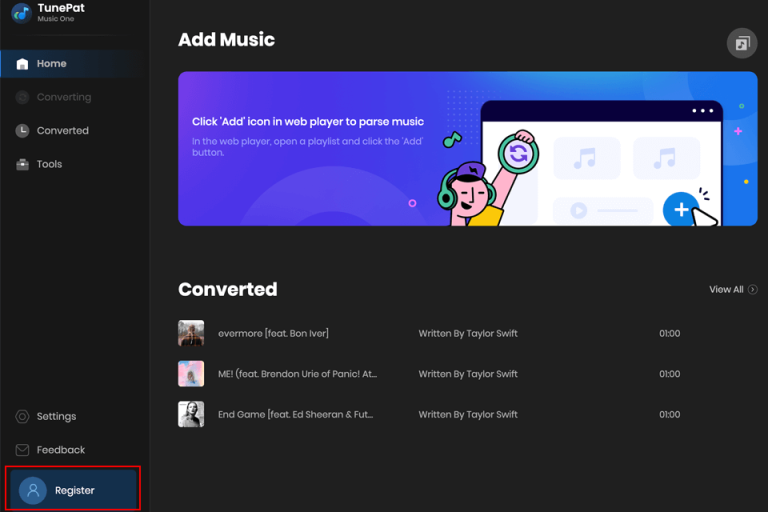768x512 pixels.
Task: Click the Converted clock icon
Action: (22, 130)
